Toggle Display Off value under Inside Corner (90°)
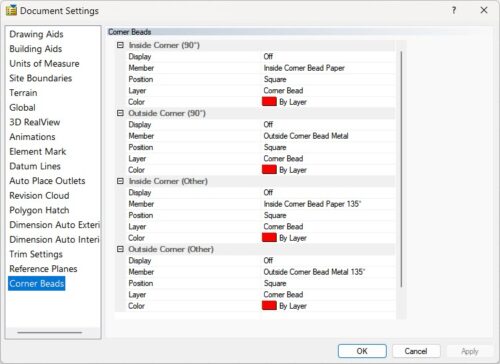500x364 pixels. pos(268,56)
